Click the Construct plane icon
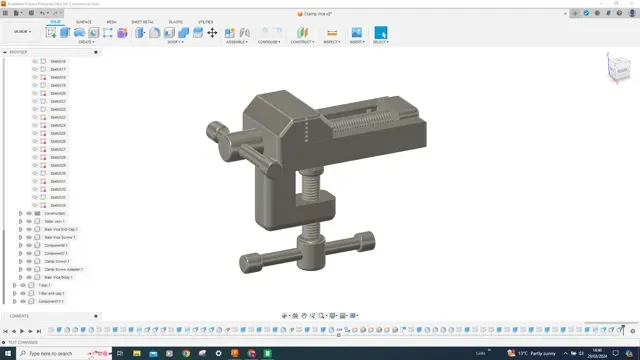Image resolution: width=640 pixels, height=360 pixels. point(302,33)
